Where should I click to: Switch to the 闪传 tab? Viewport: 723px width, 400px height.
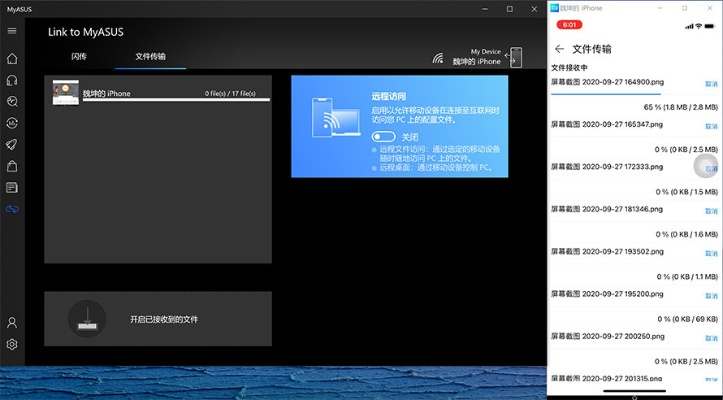pos(79,57)
